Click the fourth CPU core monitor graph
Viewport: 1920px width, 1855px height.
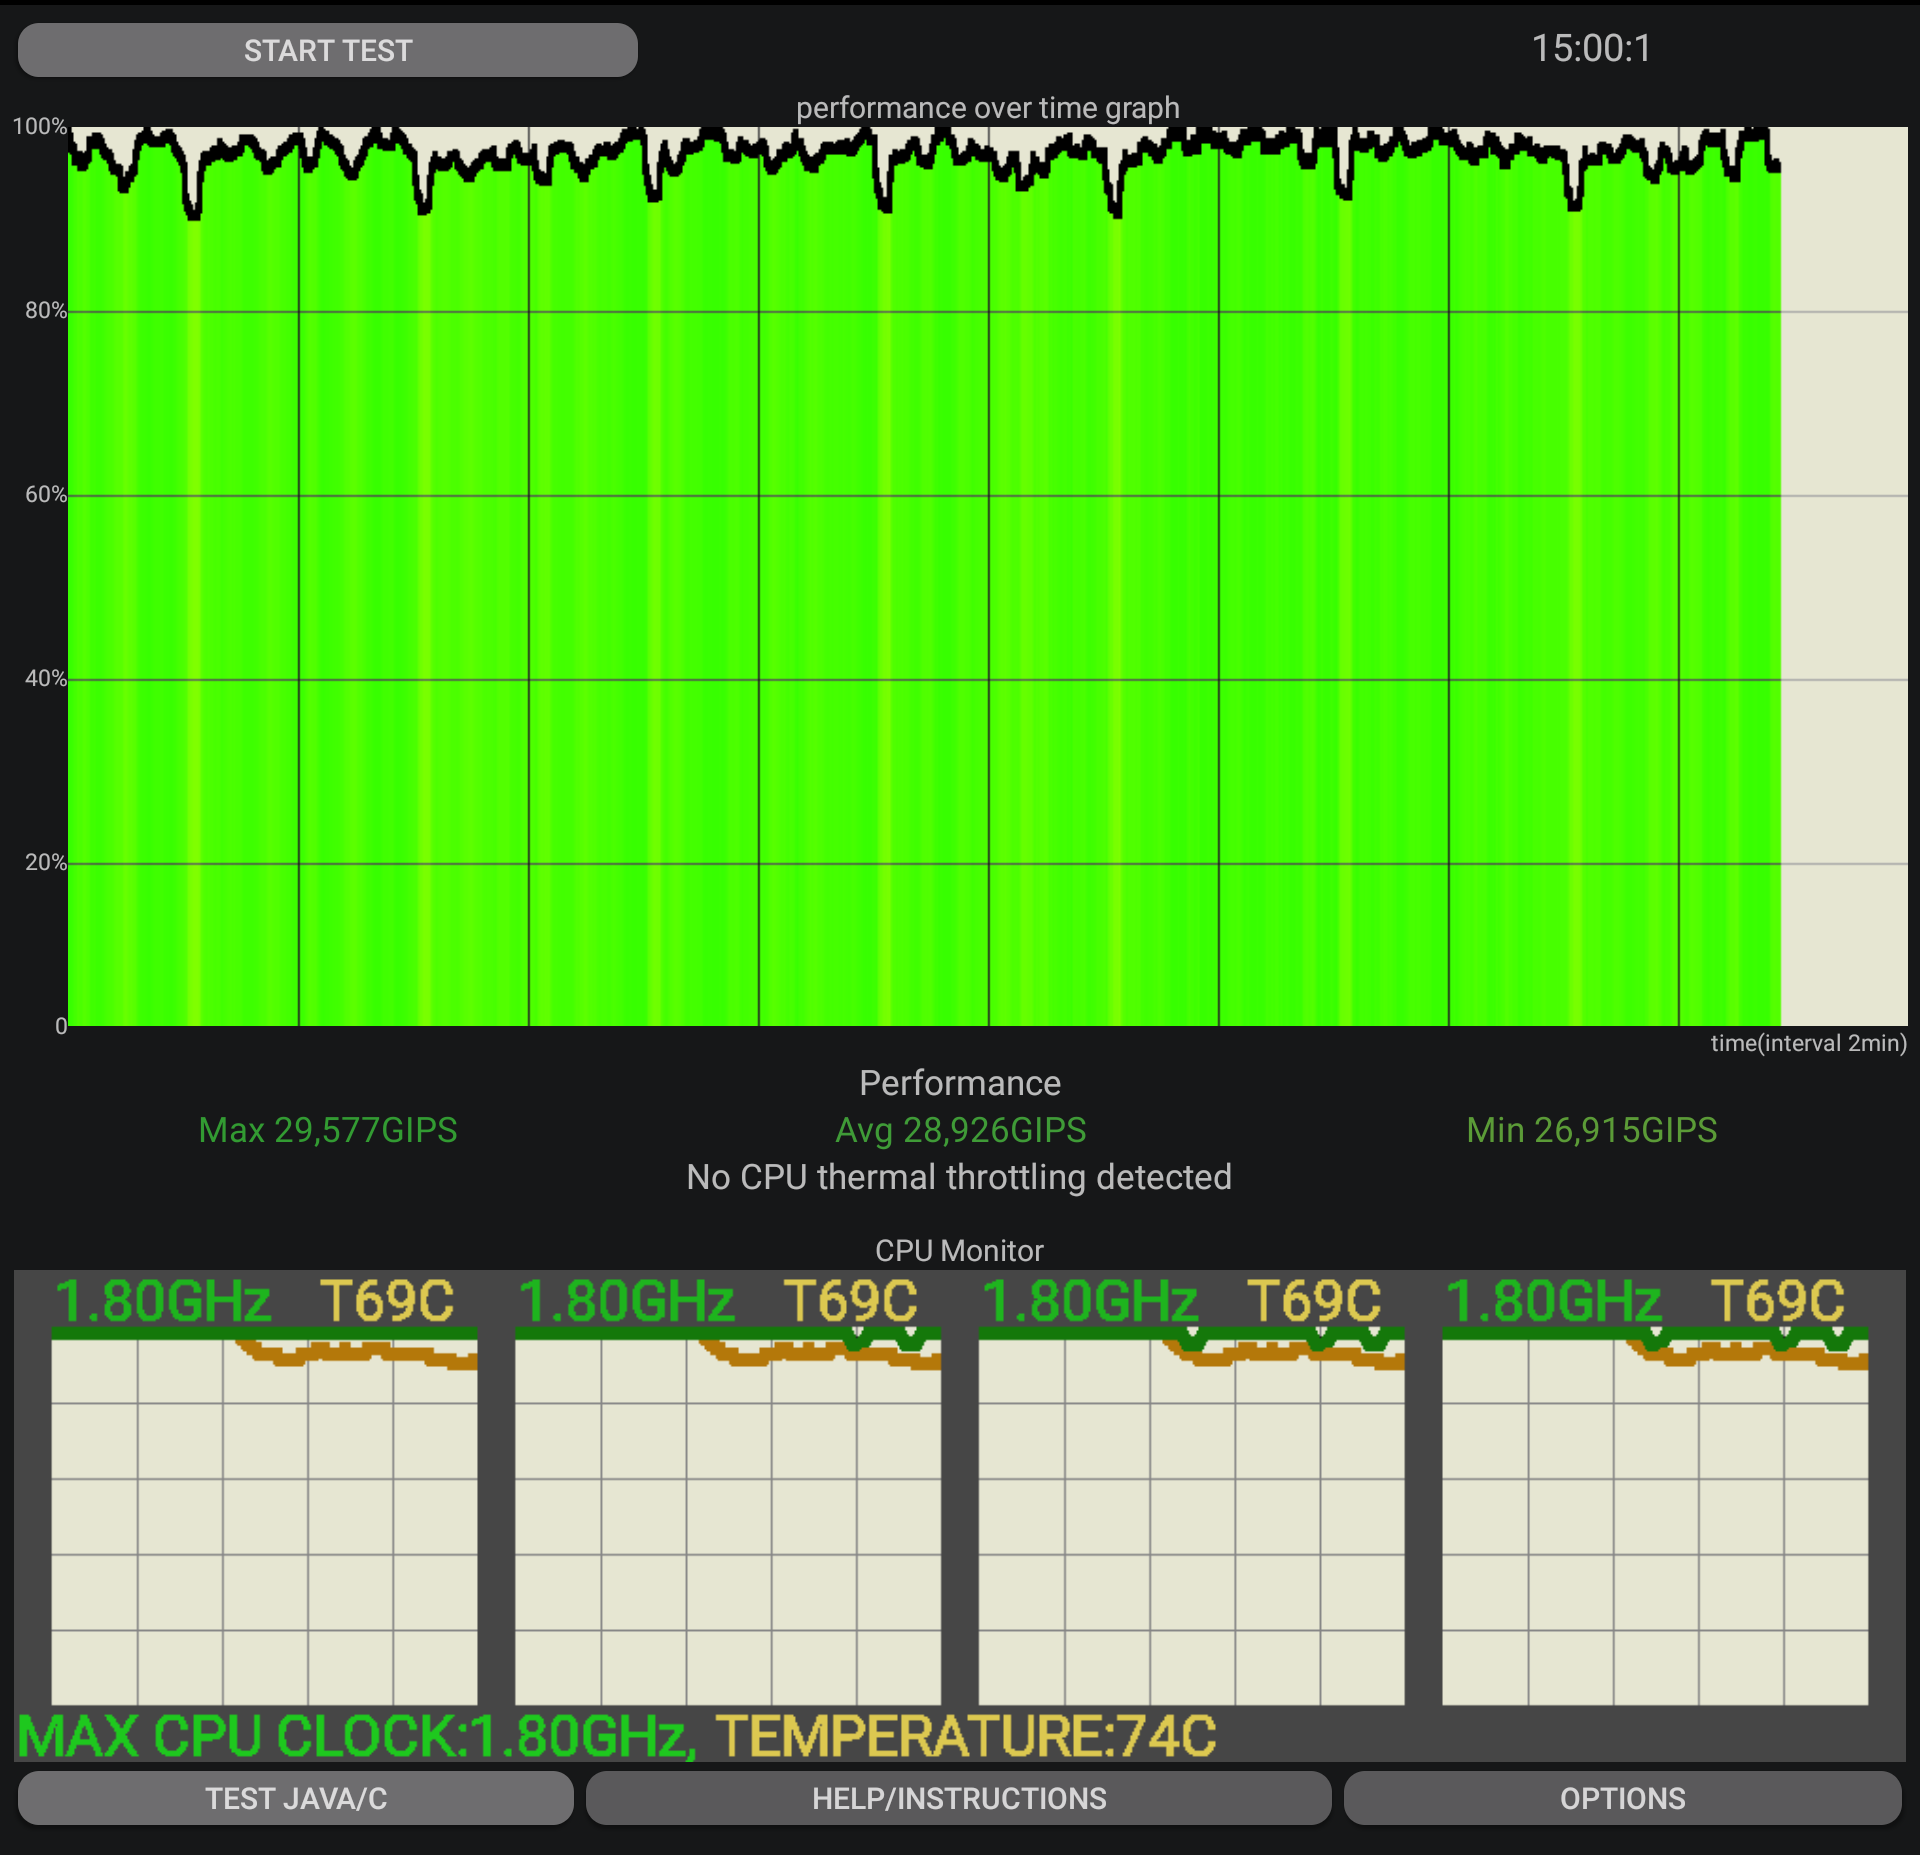[1654, 1520]
